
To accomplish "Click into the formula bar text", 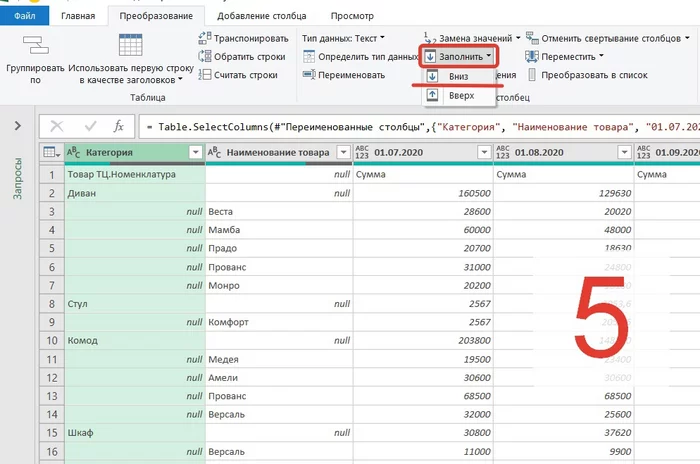I will [x=420, y=127].
